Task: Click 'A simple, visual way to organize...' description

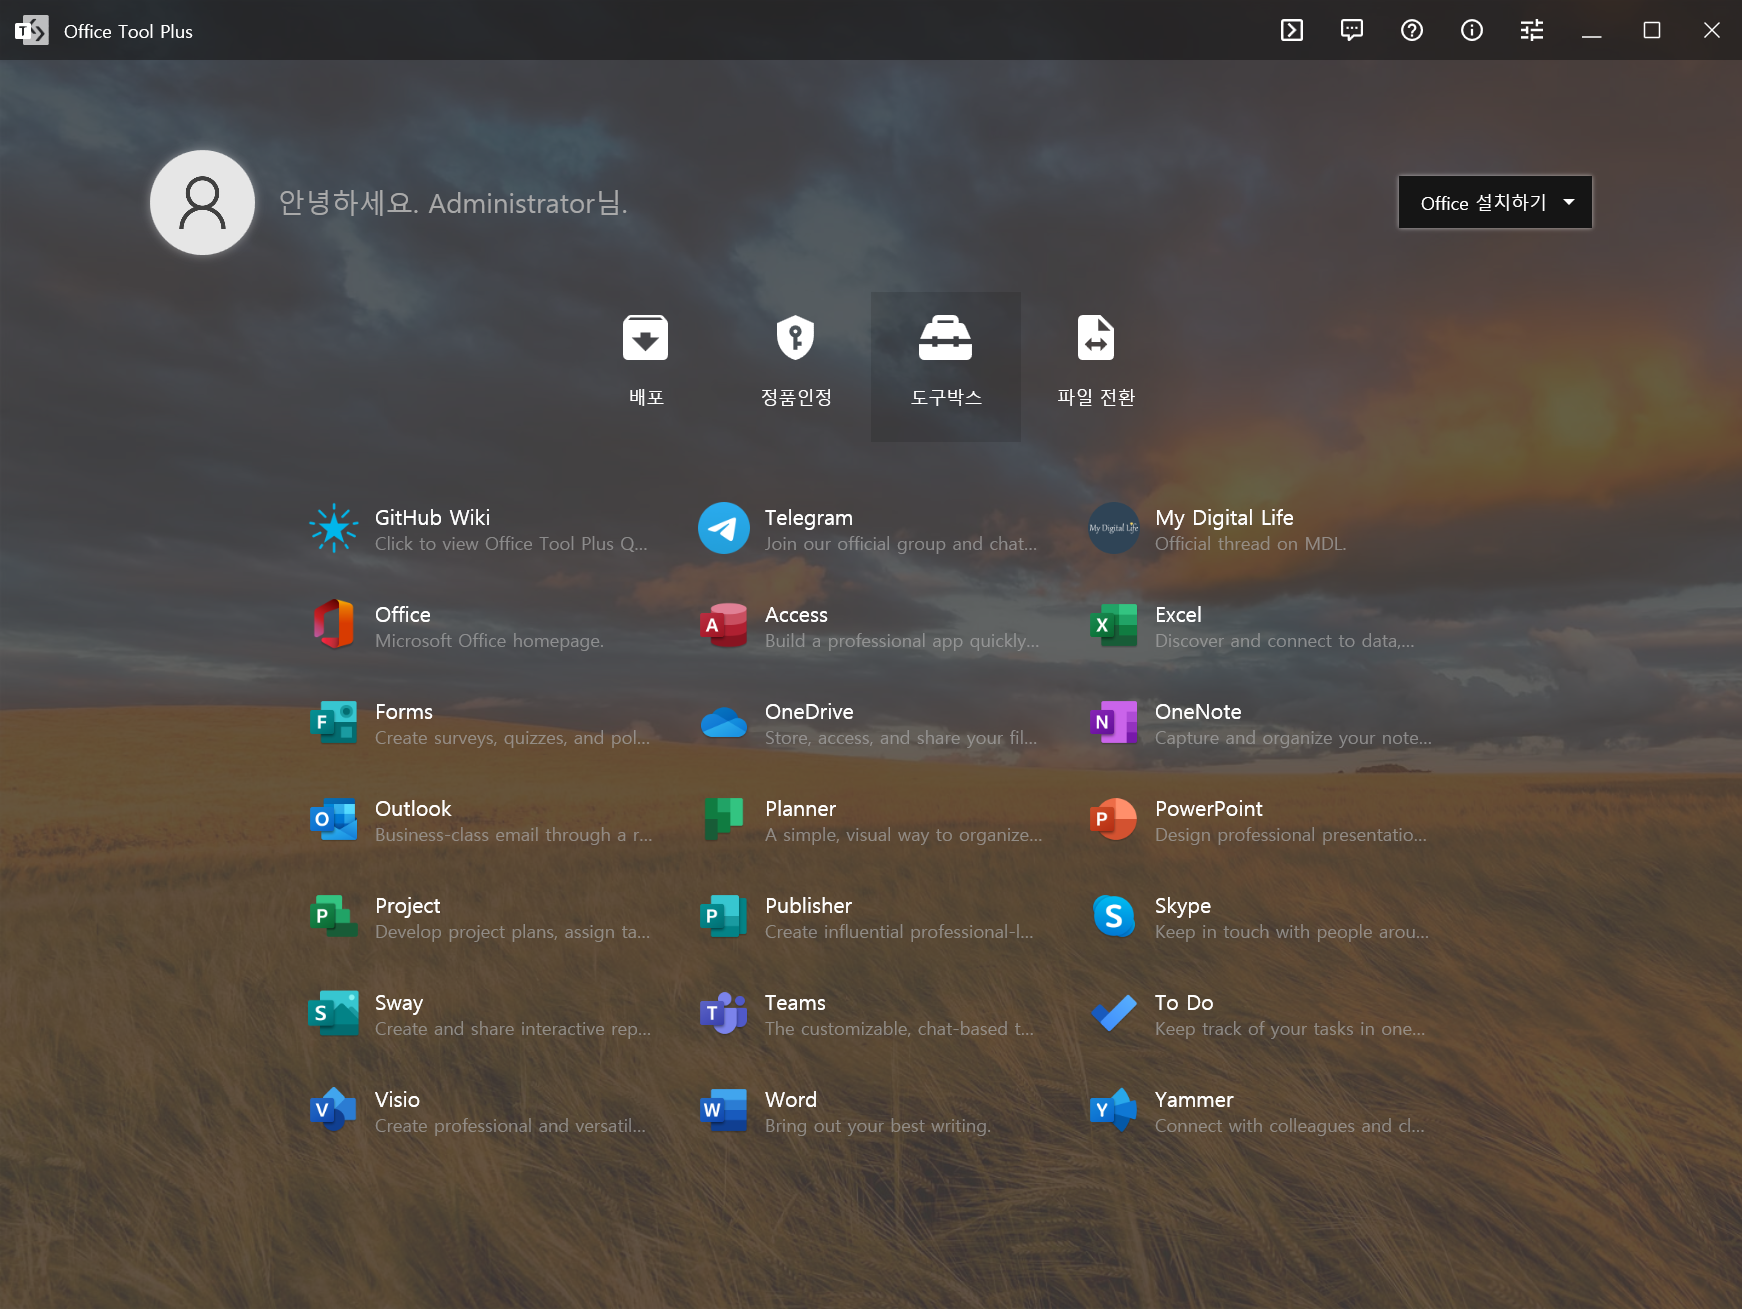Action: coord(903,835)
